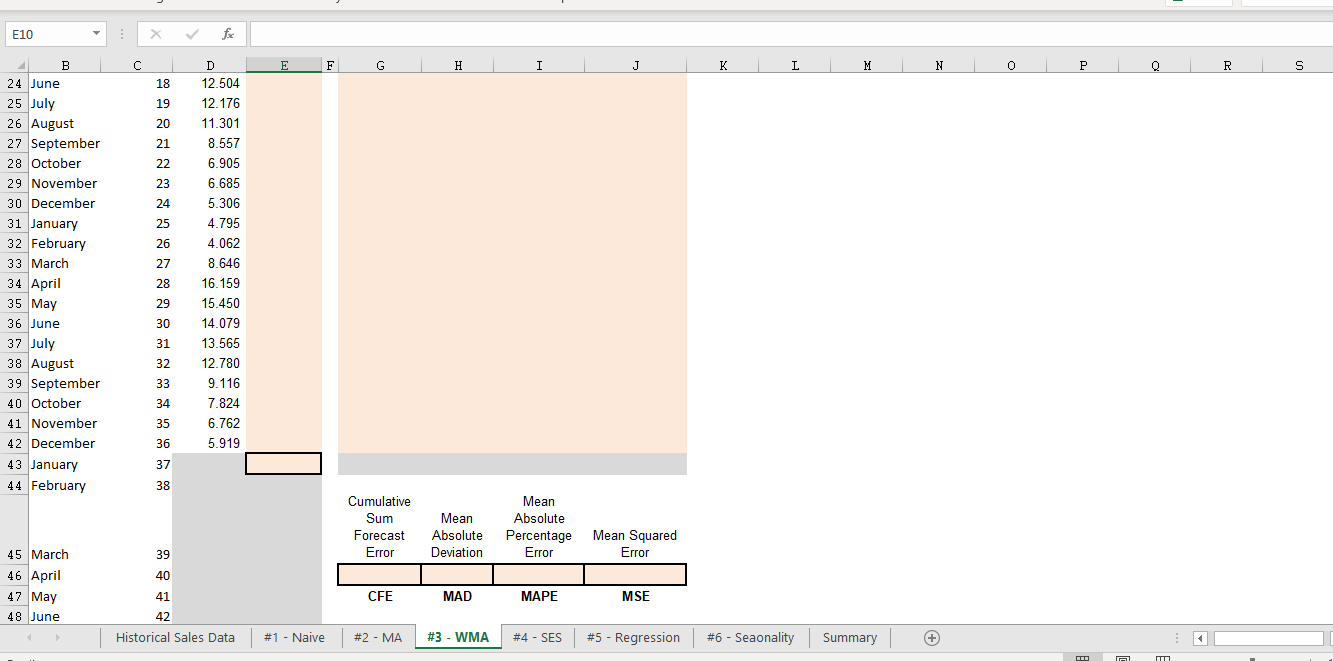The height and width of the screenshot is (661, 1333).
Task: Click the Enter (checkmark) icon beside the formula bar
Action: (x=190, y=33)
